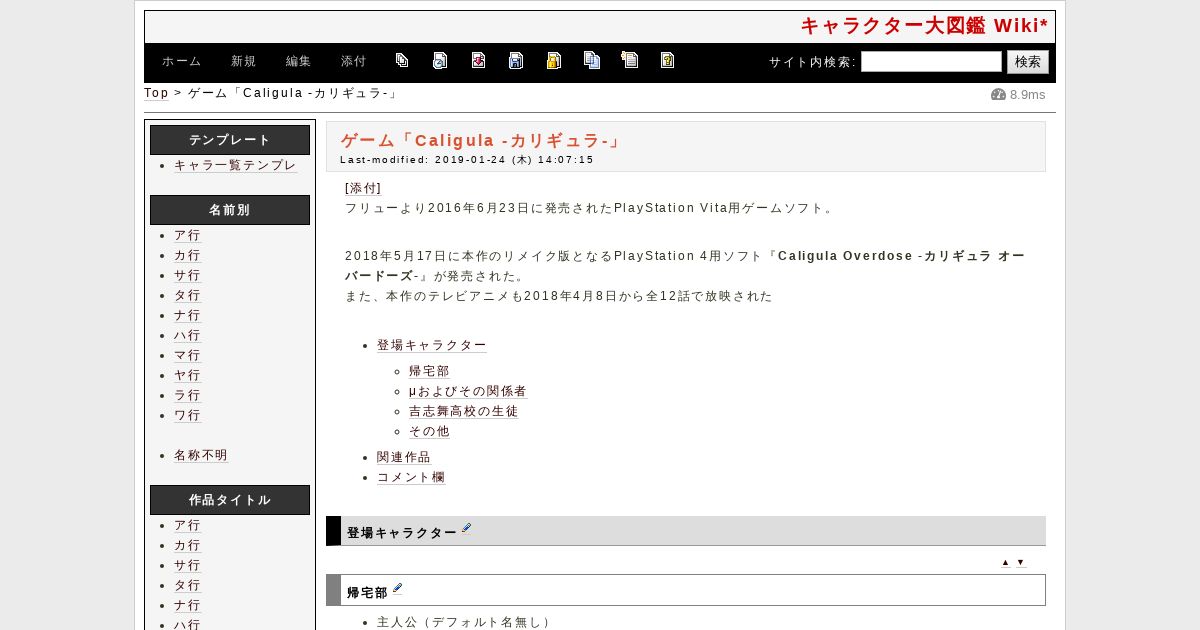
Task: Follow the Top breadcrumb link
Action: 156,93
